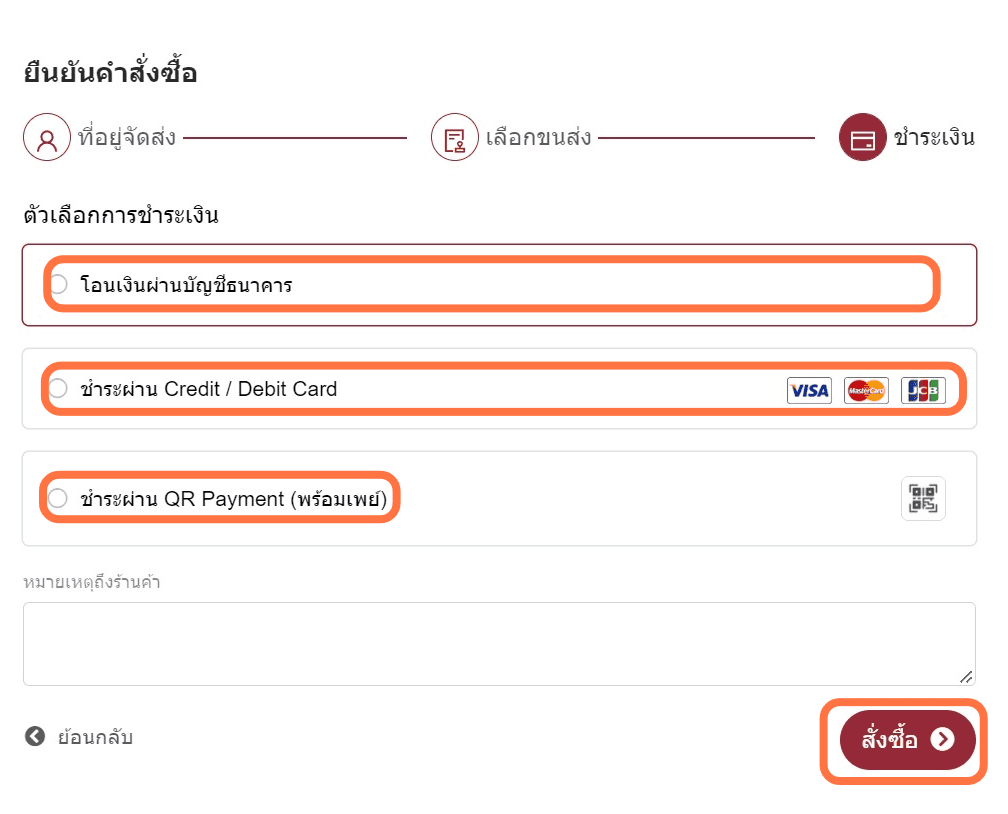Image resolution: width=1008 pixels, height=814 pixels.
Task: Select QR Payment (พร้อมเพย์) radio button
Action: tap(58, 498)
